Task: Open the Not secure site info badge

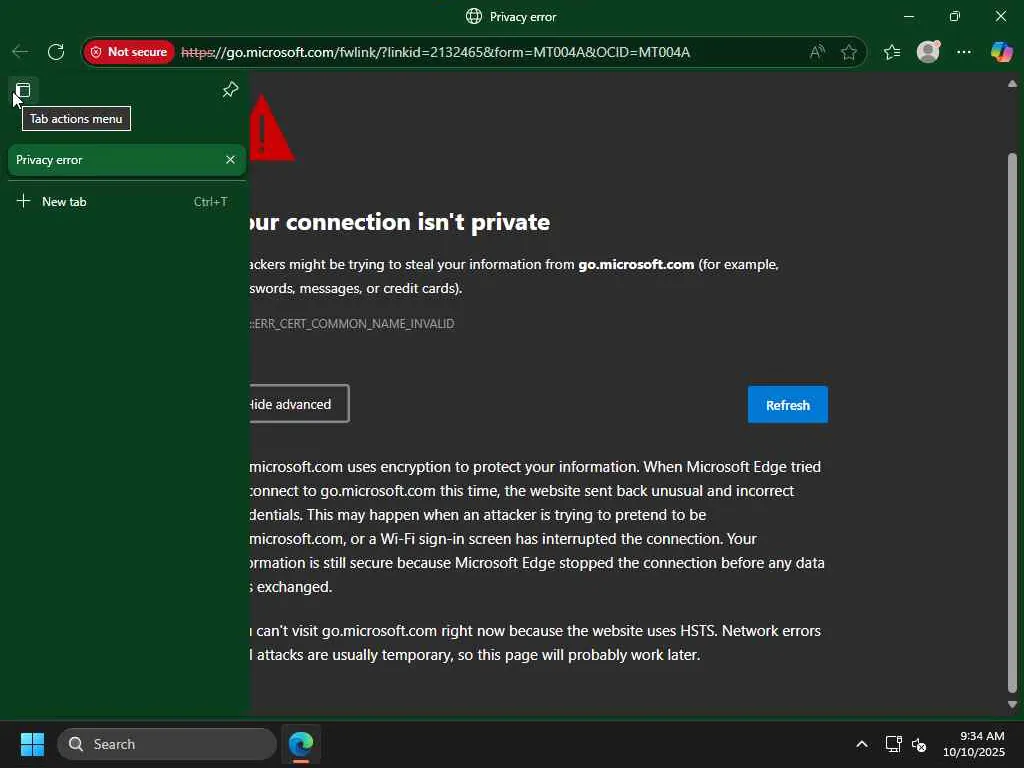Action: pyautogui.click(x=129, y=52)
